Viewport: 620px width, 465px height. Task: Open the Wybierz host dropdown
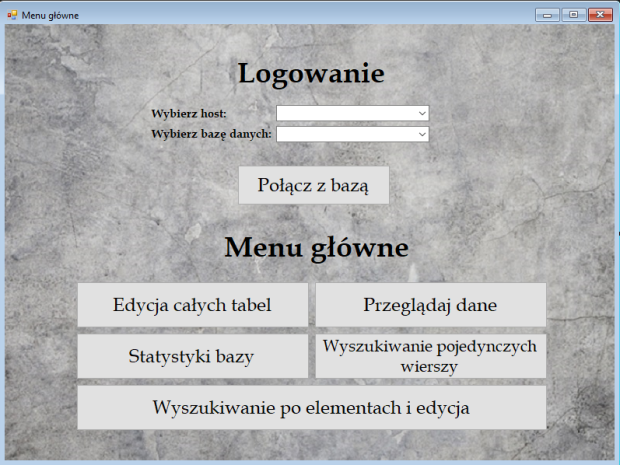[x=352, y=113]
